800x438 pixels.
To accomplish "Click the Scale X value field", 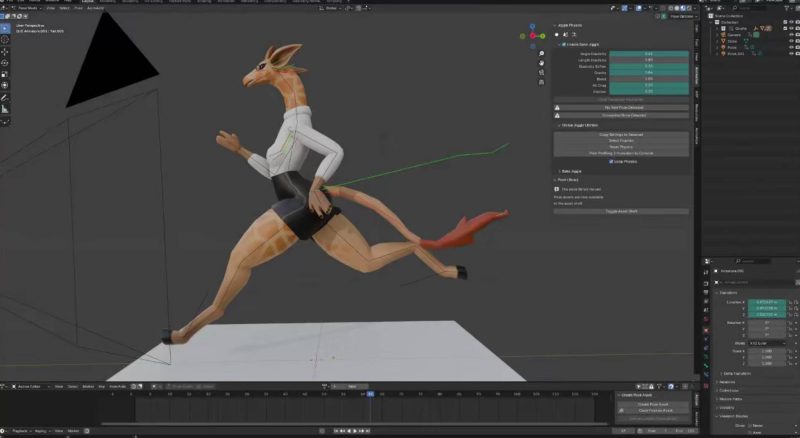I will pyautogui.click(x=767, y=351).
